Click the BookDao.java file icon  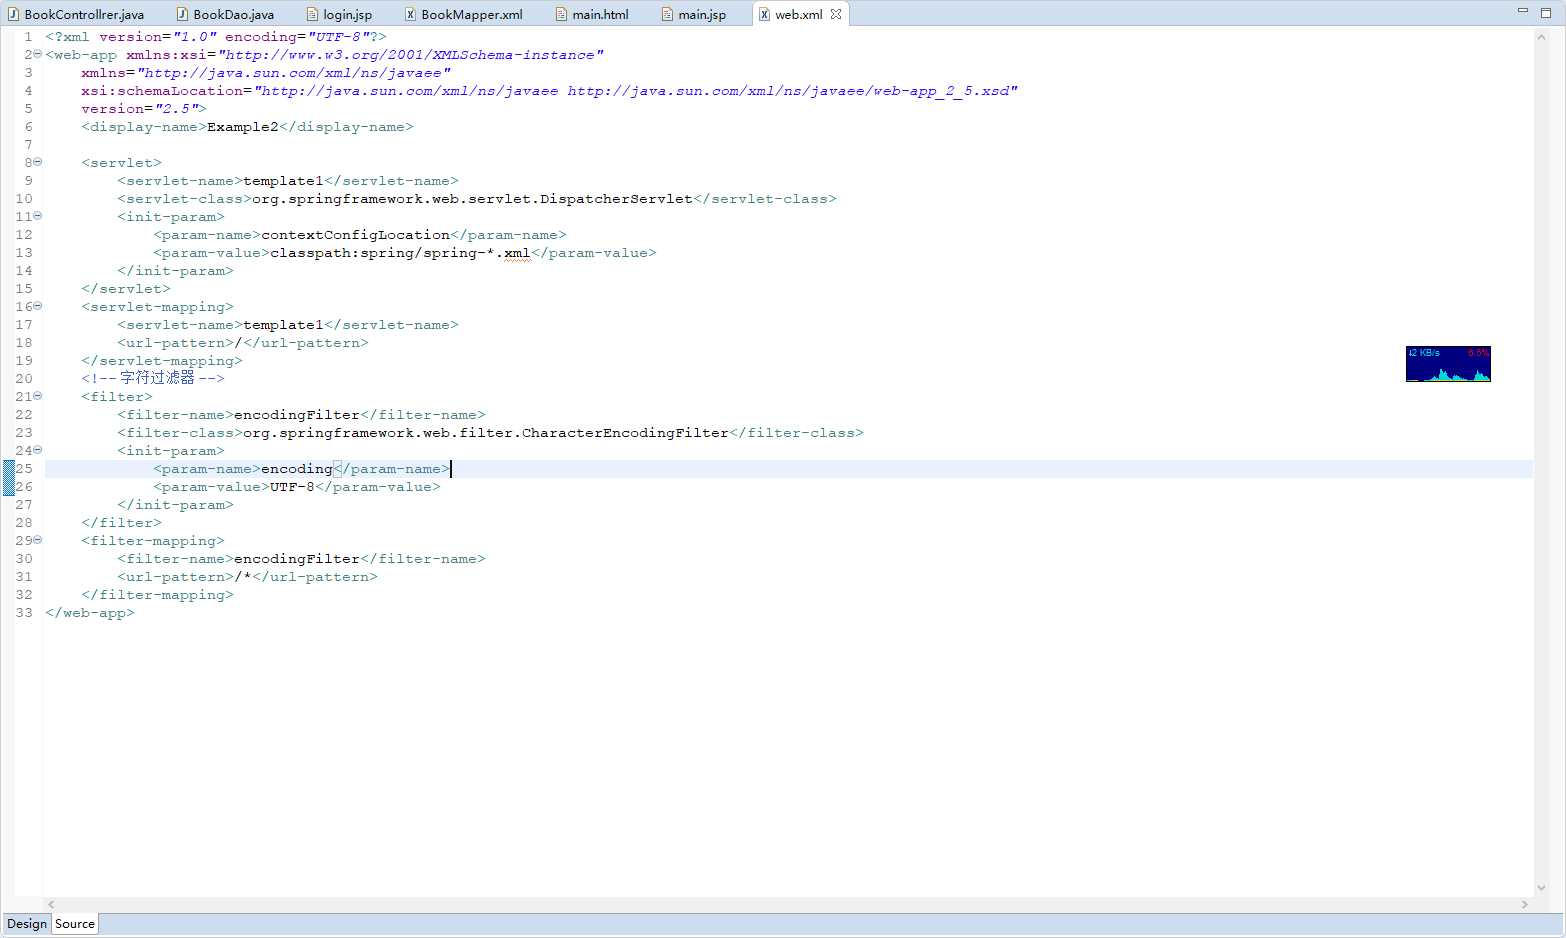tap(182, 14)
